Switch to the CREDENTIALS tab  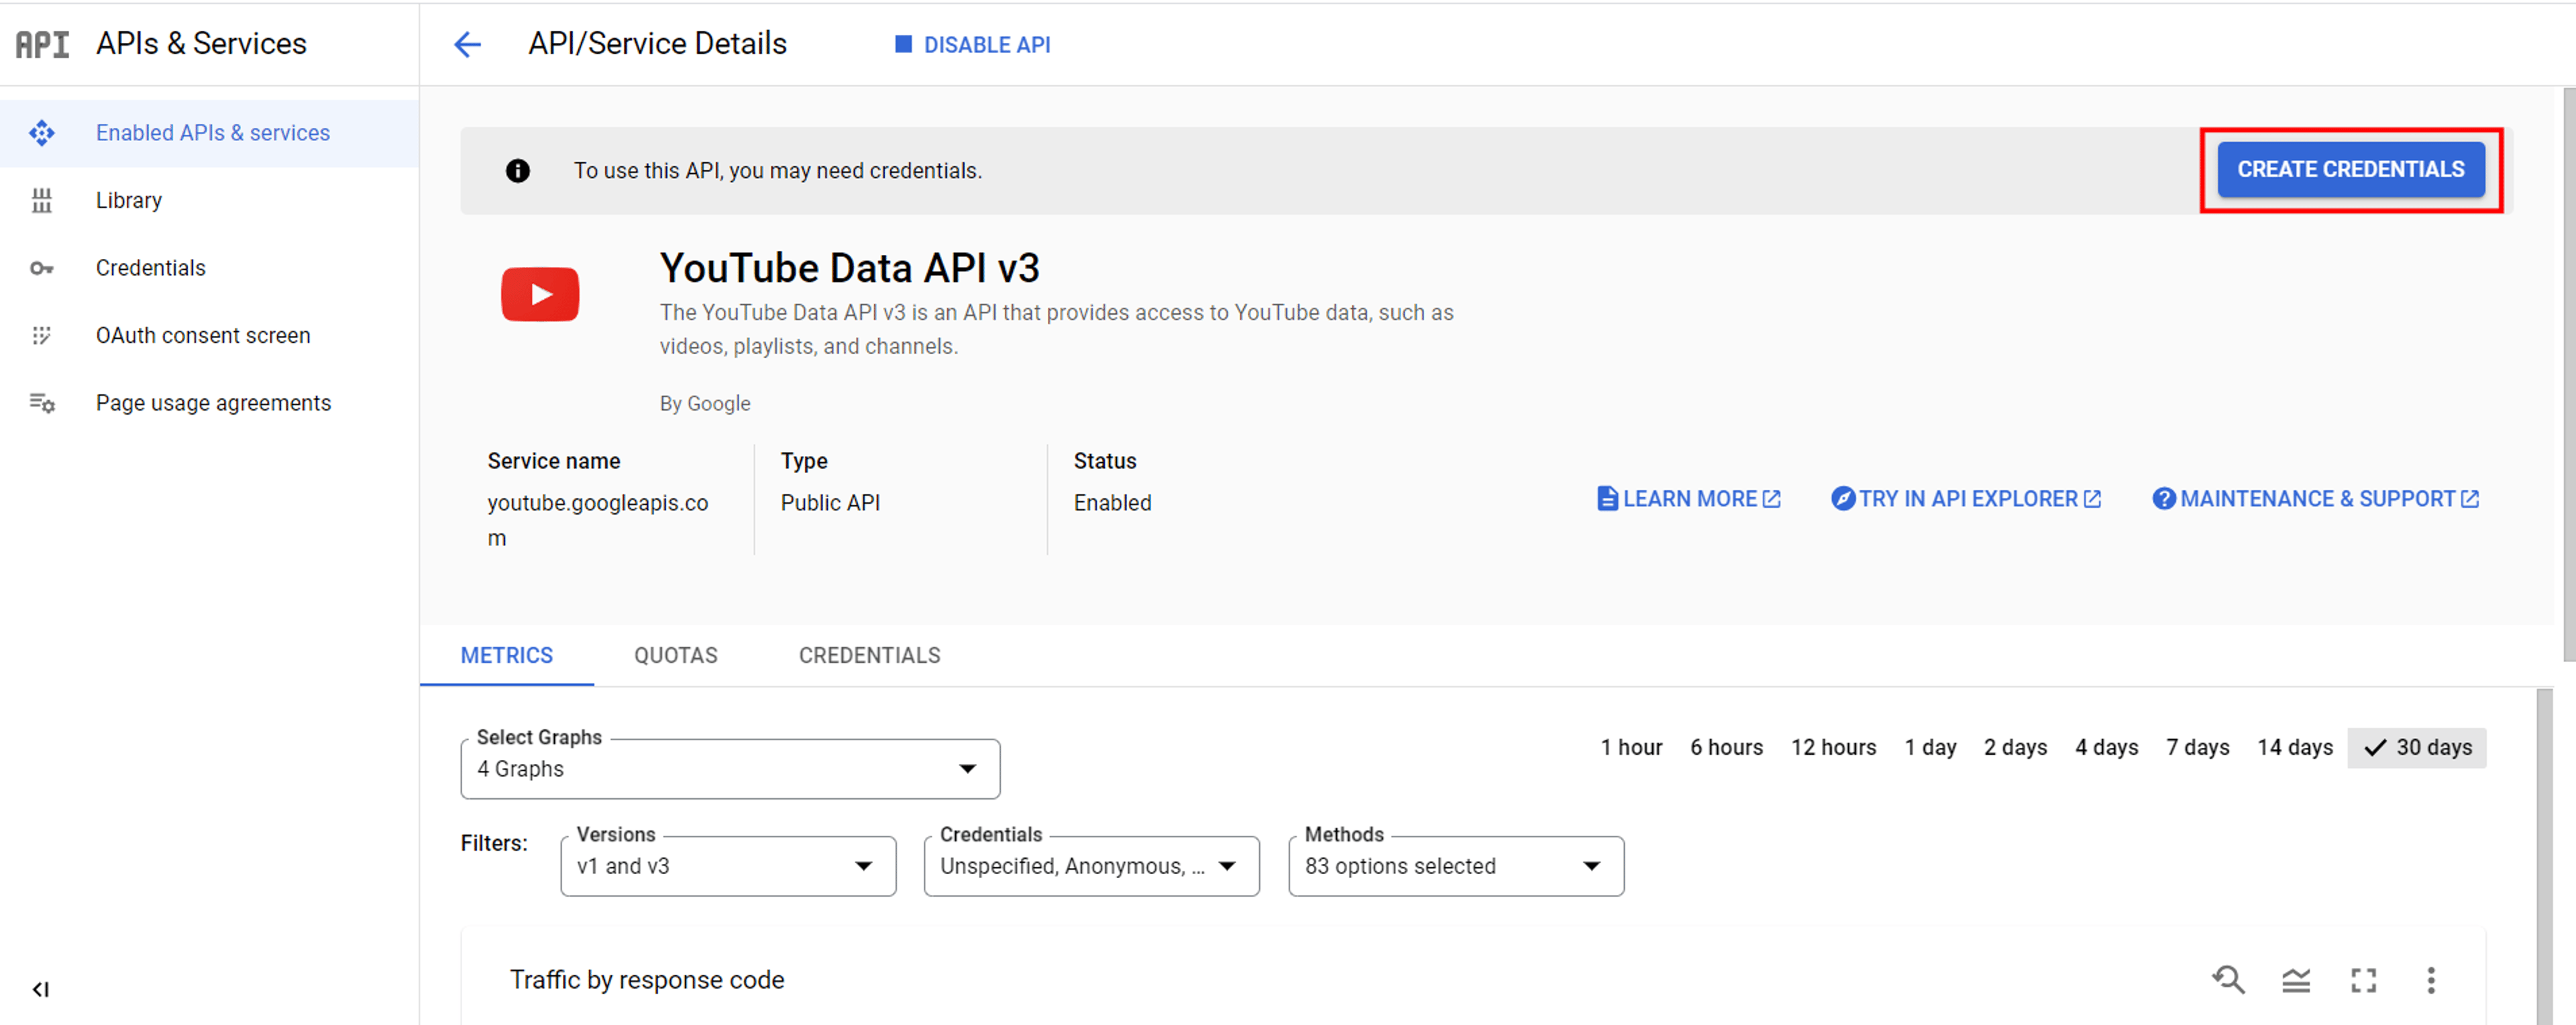tap(870, 655)
